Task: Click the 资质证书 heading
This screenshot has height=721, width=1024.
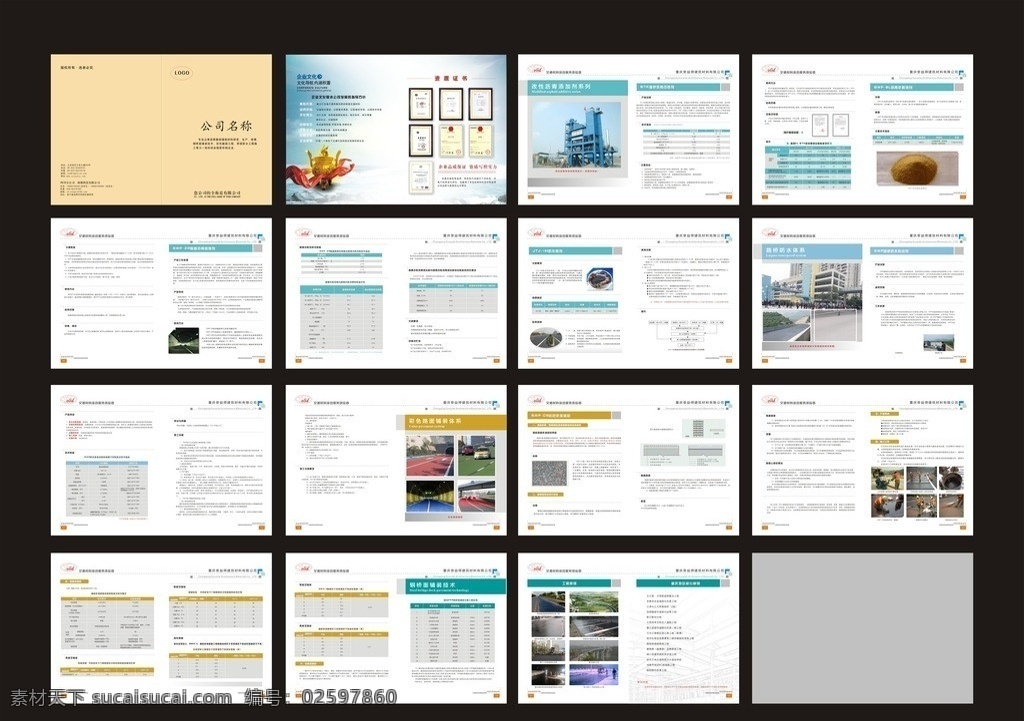Action: tap(451, 78)
